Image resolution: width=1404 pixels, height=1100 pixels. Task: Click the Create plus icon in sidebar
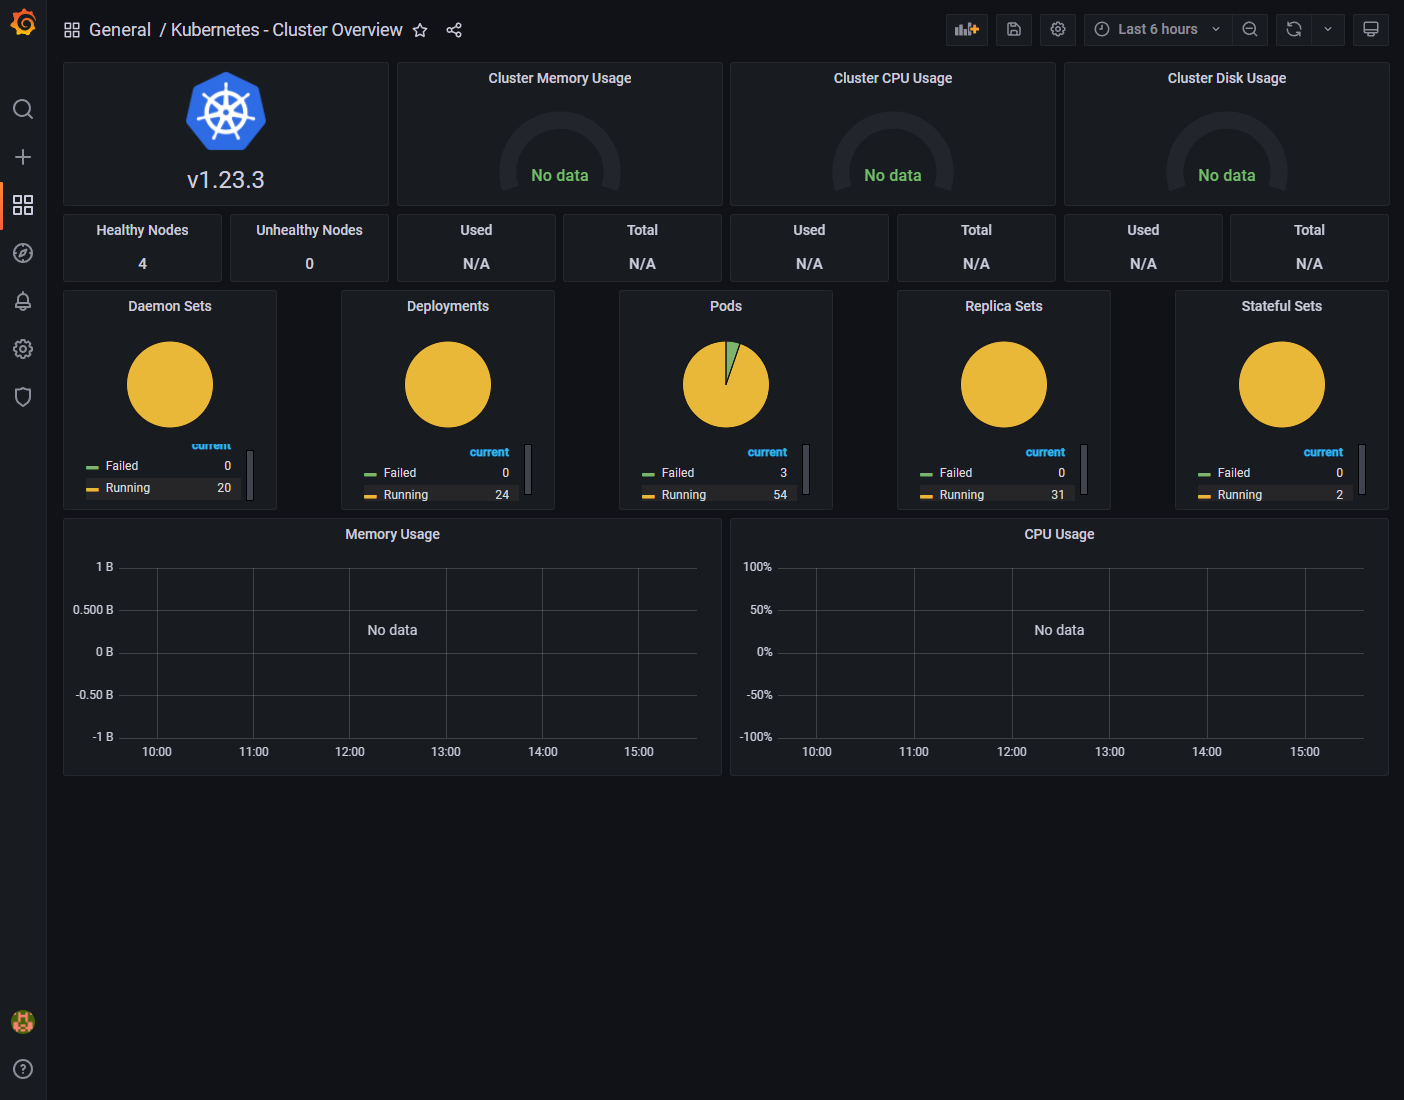pyautogui.click(x=23, y=157)
